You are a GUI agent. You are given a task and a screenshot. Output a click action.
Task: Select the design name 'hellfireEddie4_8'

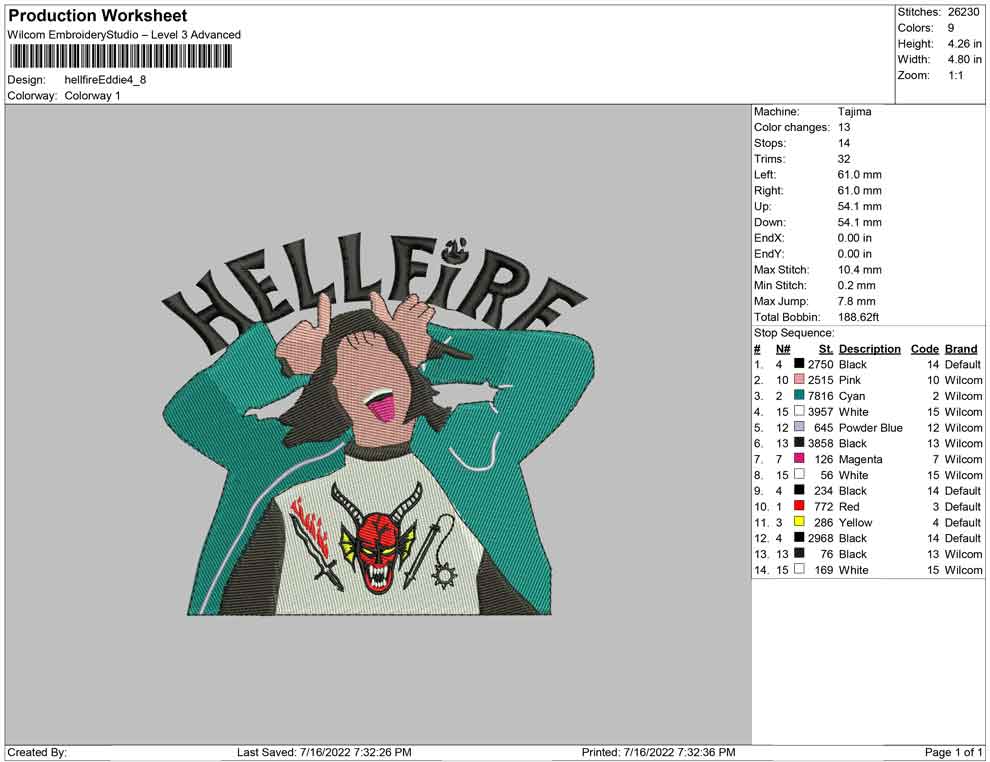[x=105, y=80]
